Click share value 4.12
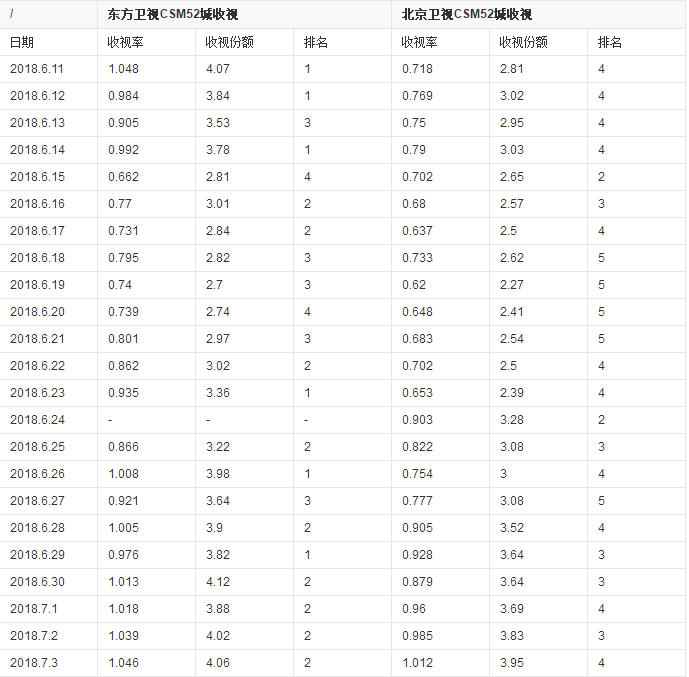This screenshot has height=677, width=689. [218, 582]
